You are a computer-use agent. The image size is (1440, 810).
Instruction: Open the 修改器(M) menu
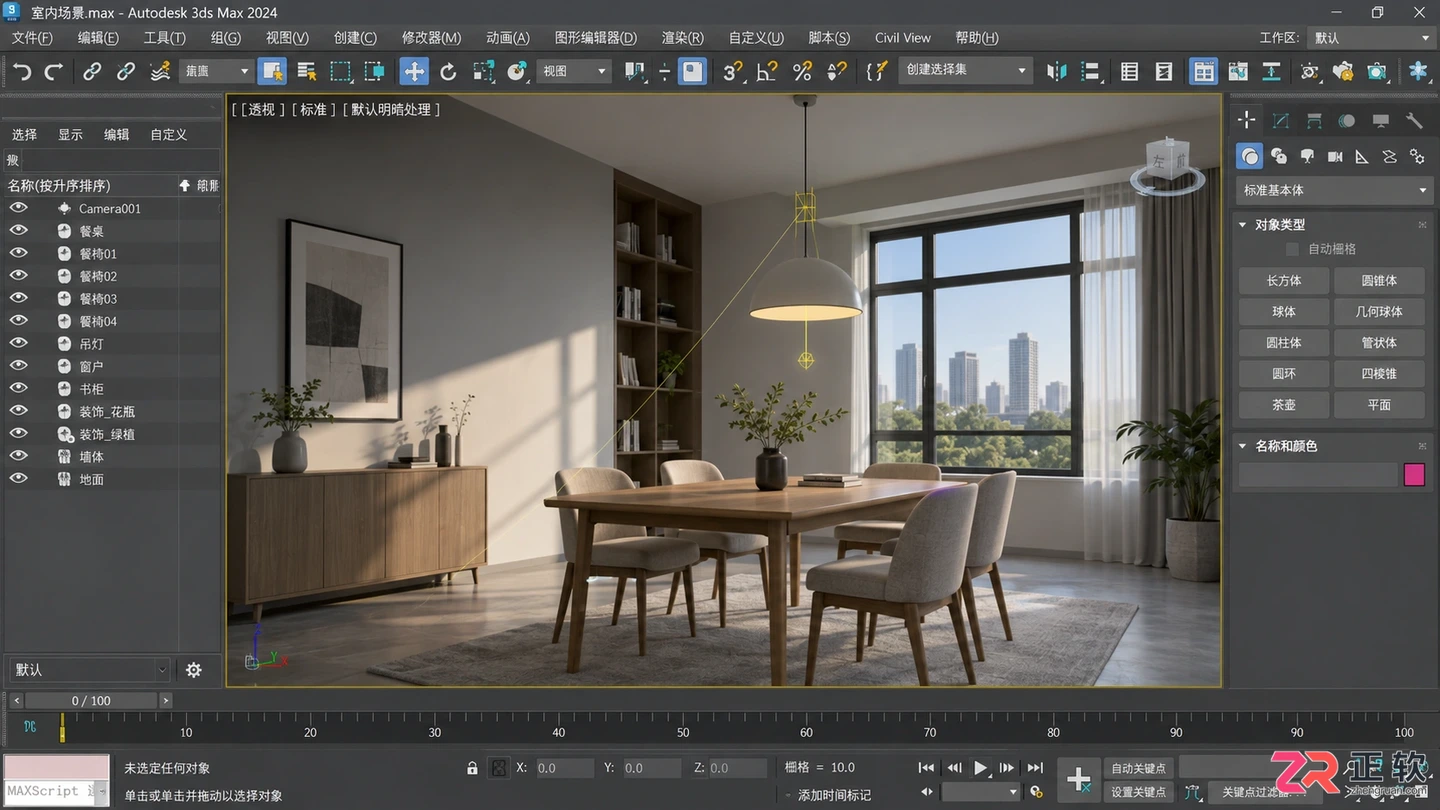[x=431, y=38]
